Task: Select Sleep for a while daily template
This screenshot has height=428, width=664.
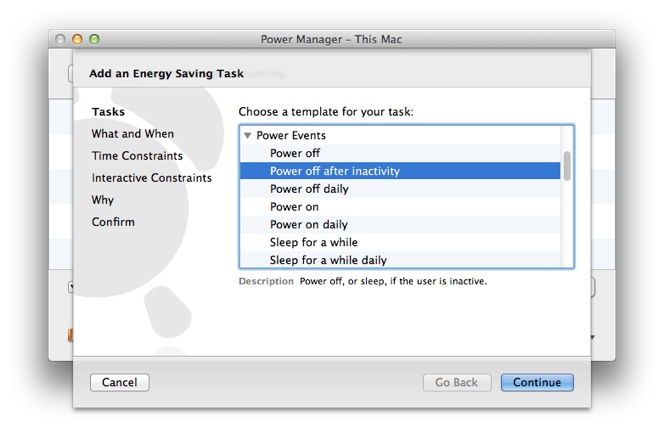Action: pos(400,260)
